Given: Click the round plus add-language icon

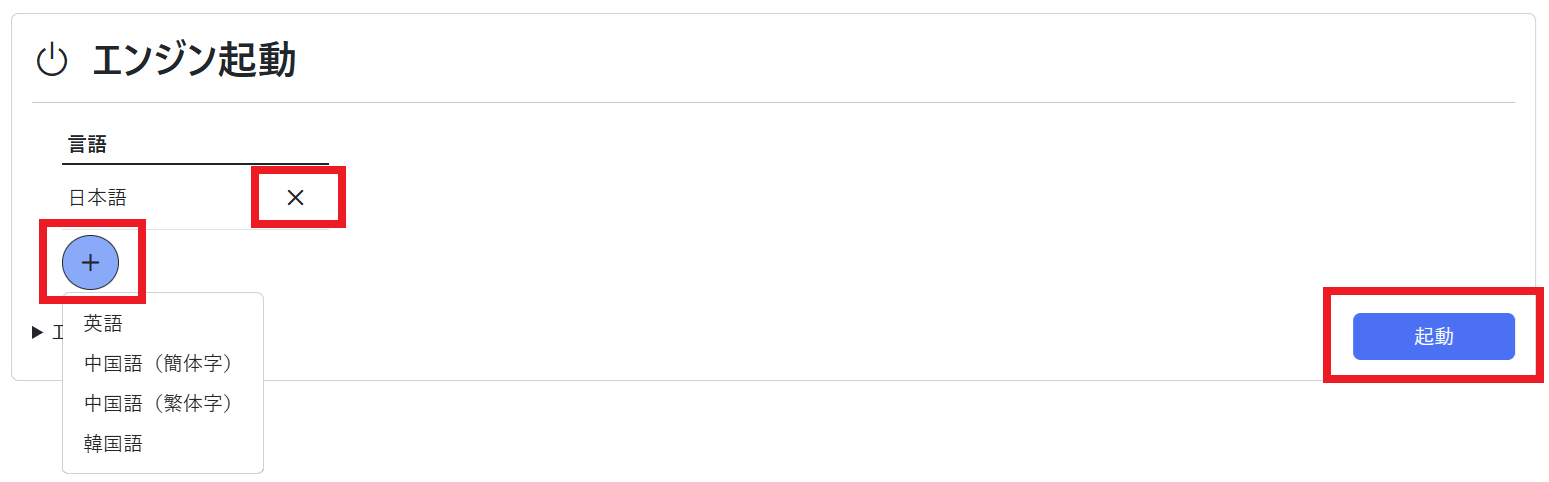Looking at the screenshot, I should (x=91, y=262).
